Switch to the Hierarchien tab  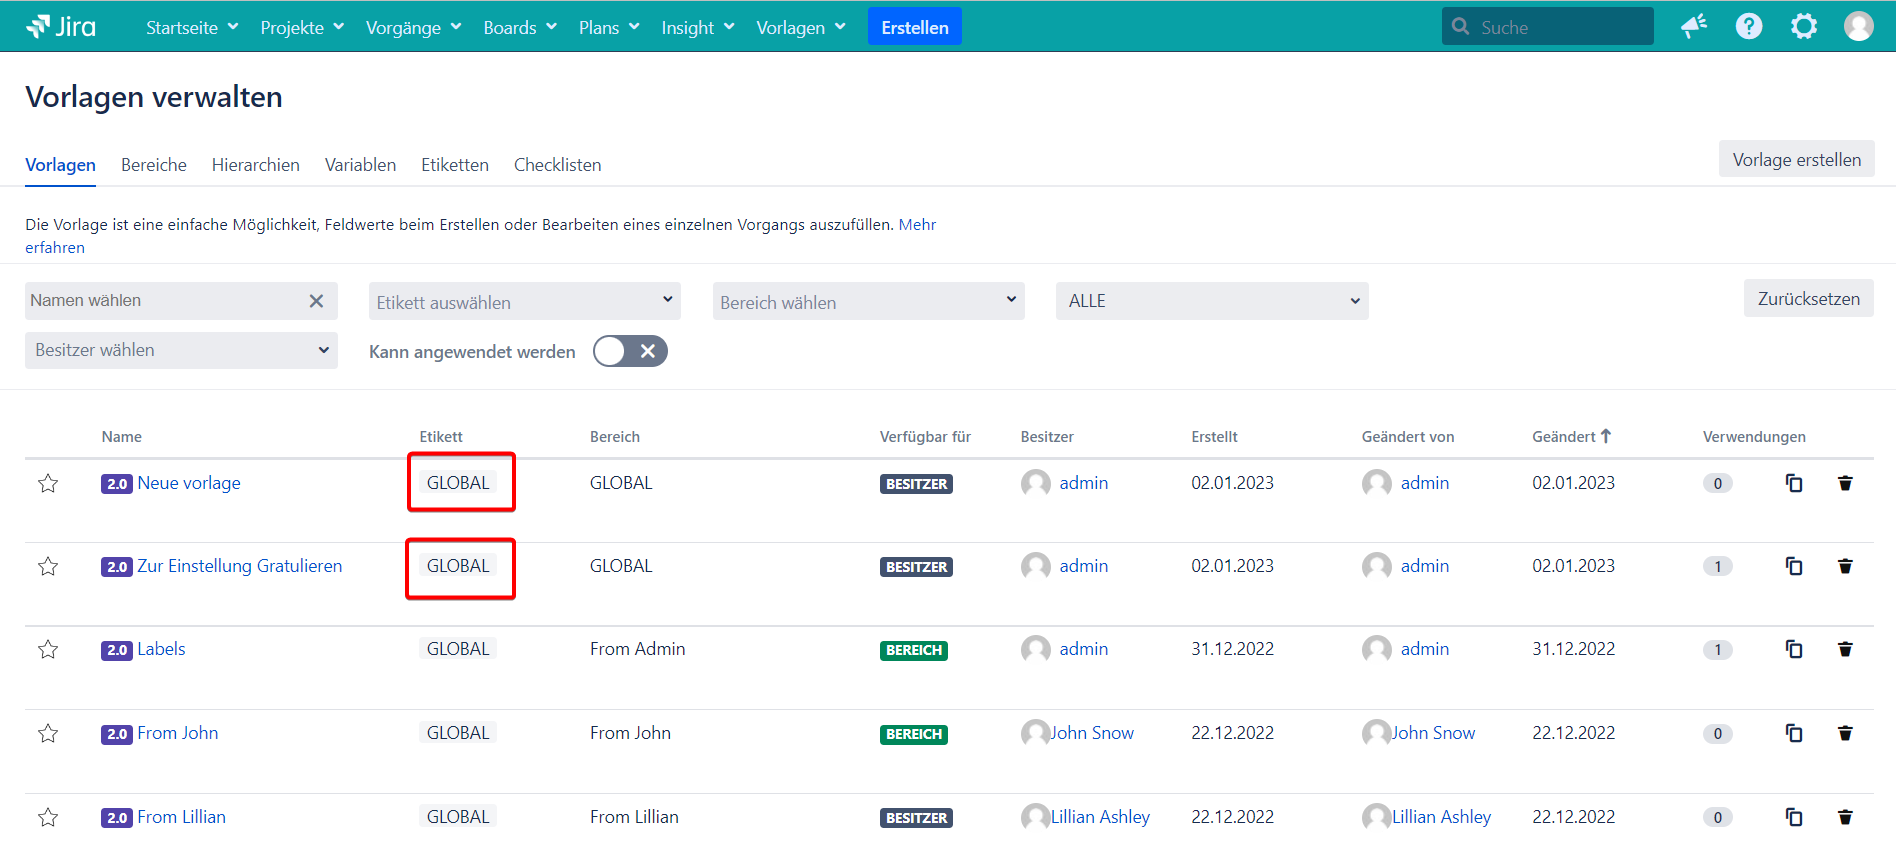coord(255,165)
